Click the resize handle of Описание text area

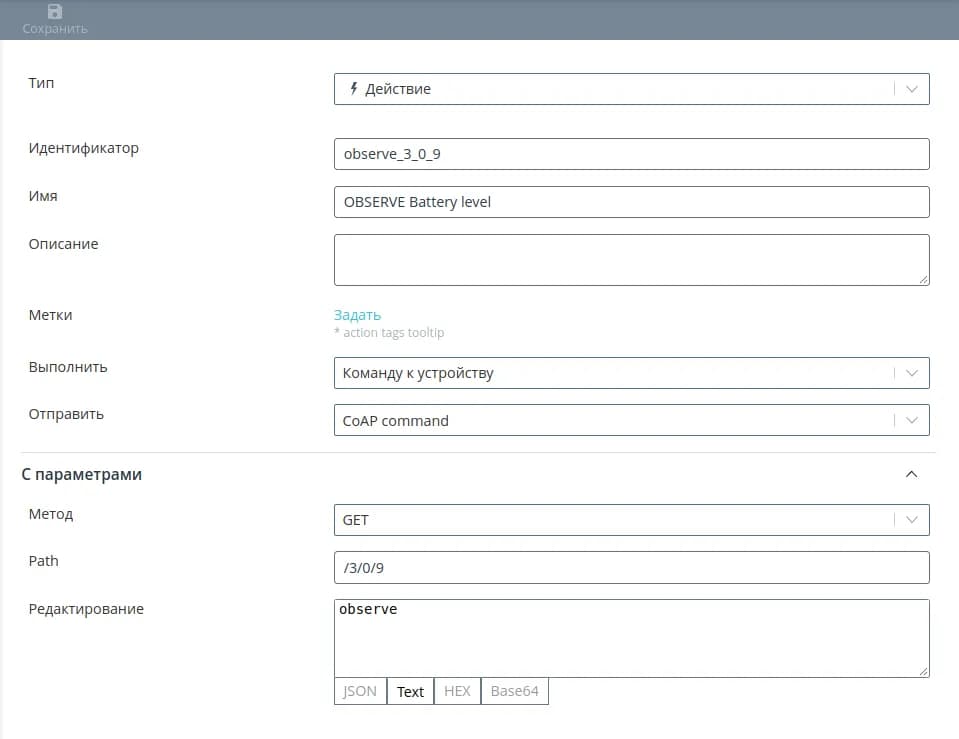(x=923, y=279)
